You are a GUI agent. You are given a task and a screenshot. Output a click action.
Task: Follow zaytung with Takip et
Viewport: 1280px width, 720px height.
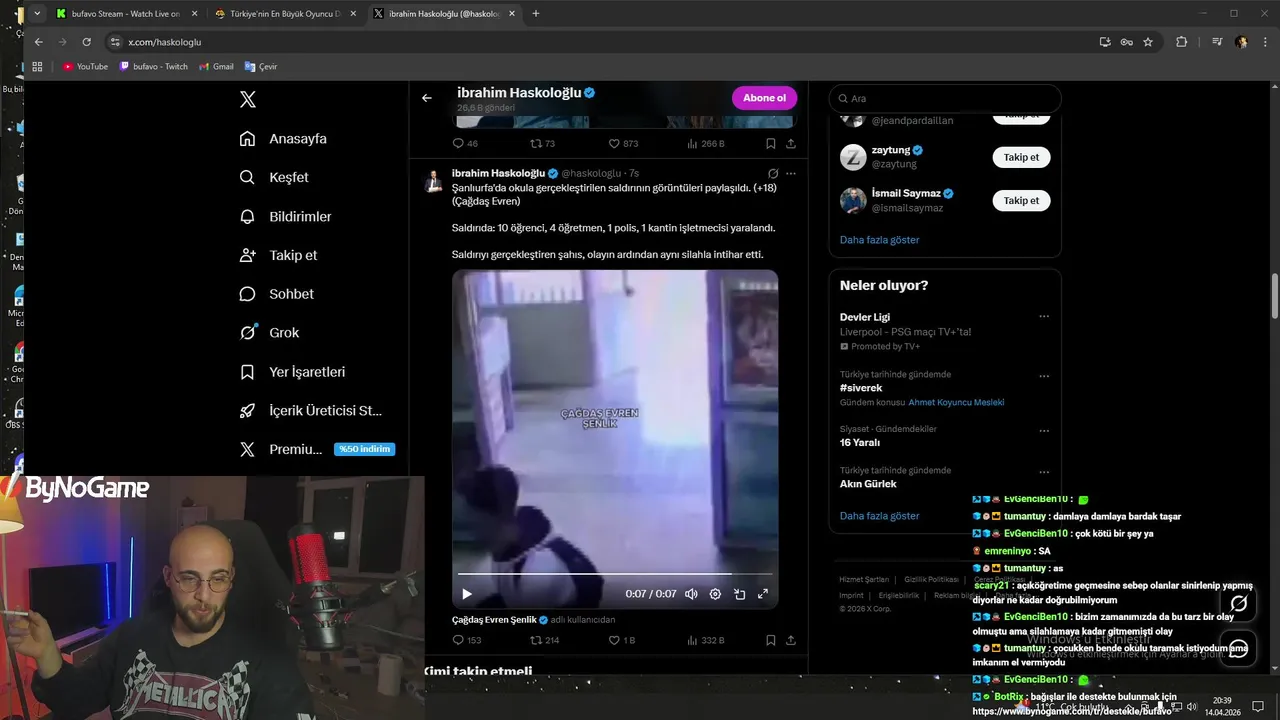1021,157
